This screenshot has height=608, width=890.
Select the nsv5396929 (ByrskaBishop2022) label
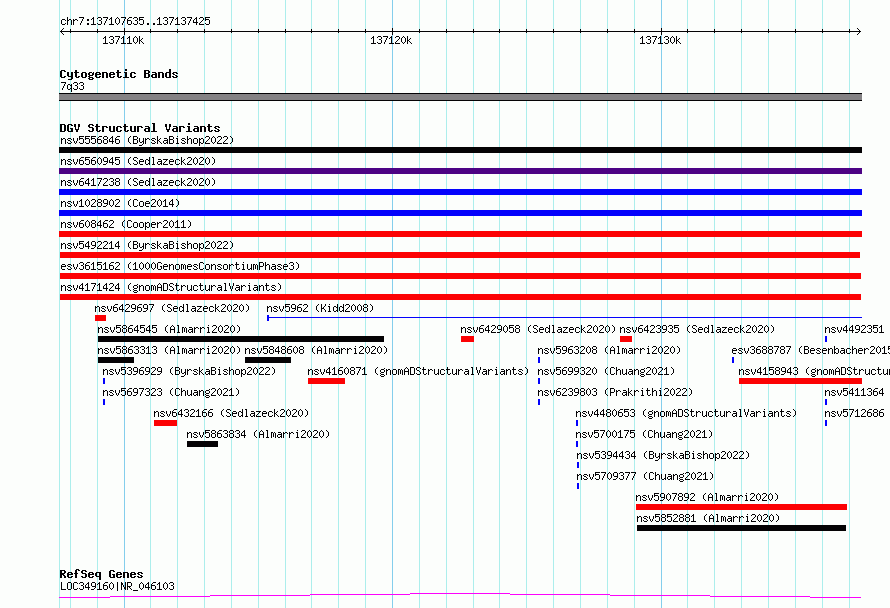pos(189,371)
